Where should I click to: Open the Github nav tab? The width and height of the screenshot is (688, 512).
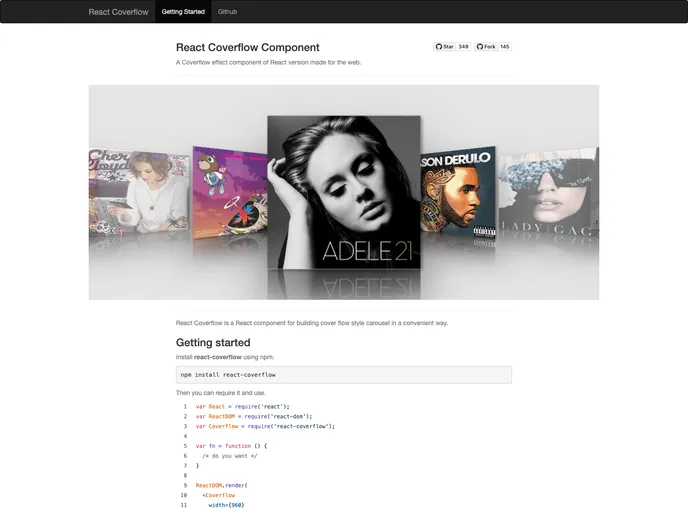pos(227,12)
